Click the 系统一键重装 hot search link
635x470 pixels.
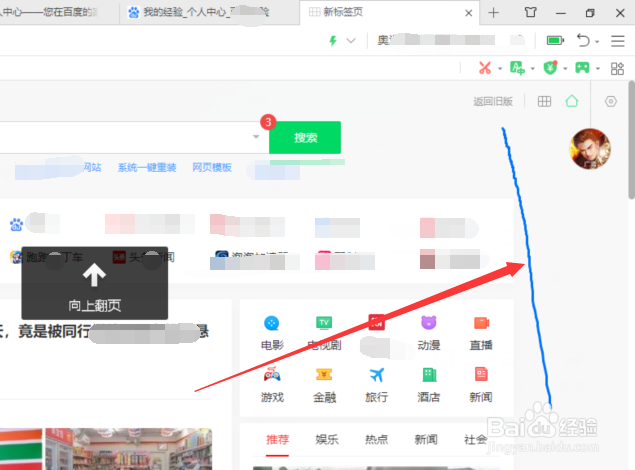[x=147, y=167]
